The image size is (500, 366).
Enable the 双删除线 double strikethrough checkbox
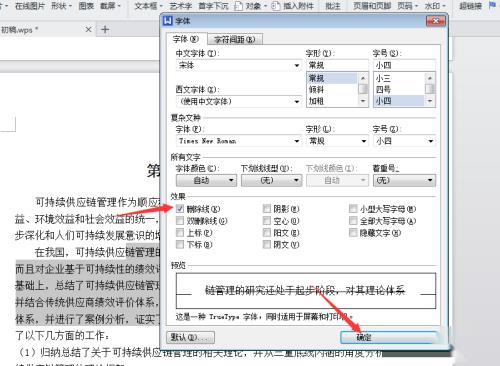[x=180, y=221]
